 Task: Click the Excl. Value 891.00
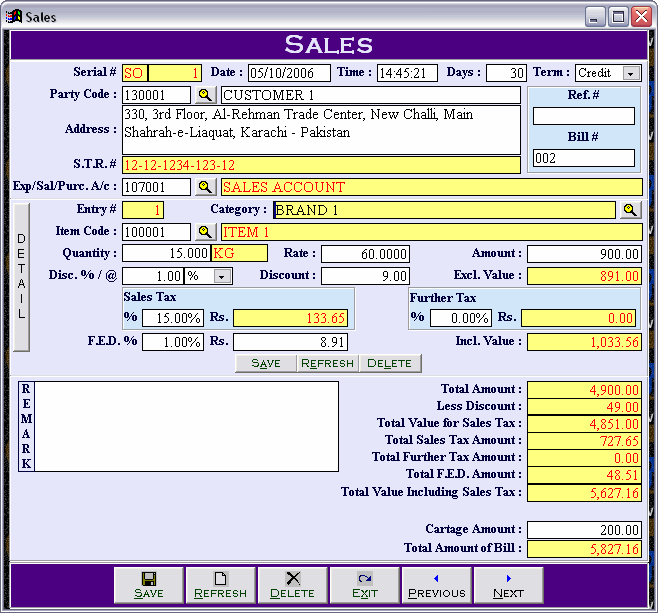point(584,276)
